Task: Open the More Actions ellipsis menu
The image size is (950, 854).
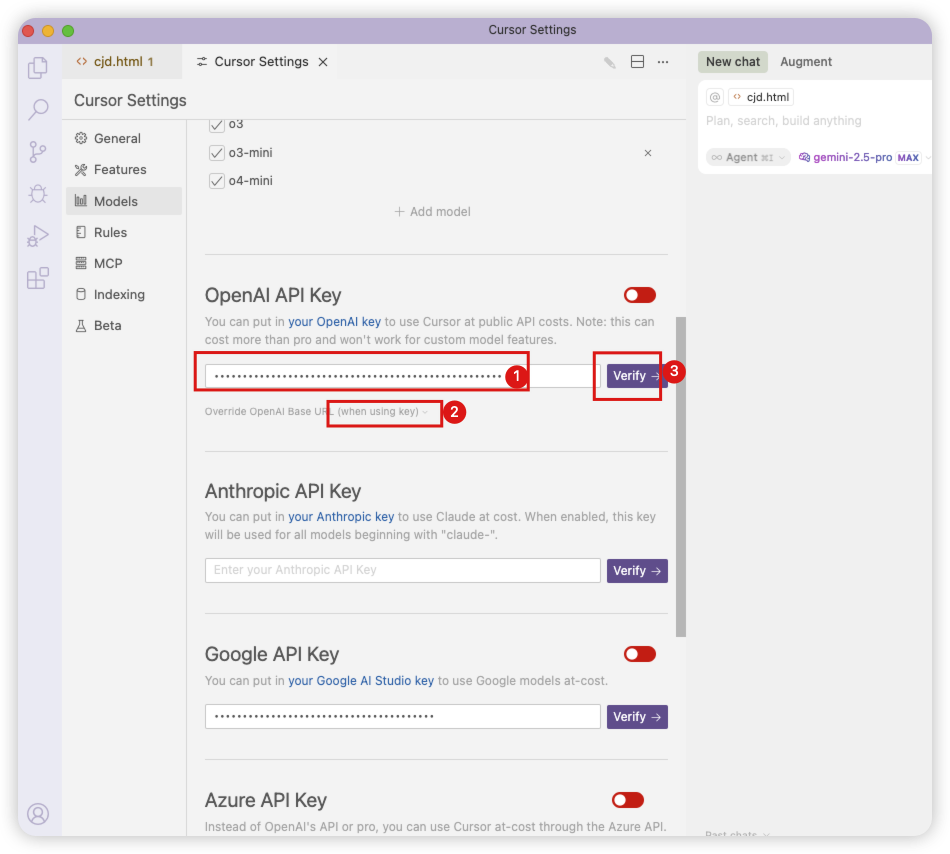Action: coord(663,62)
